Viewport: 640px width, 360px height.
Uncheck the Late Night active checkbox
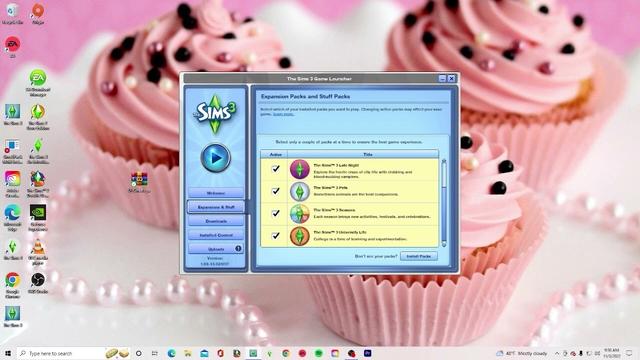tap(276, 169)
